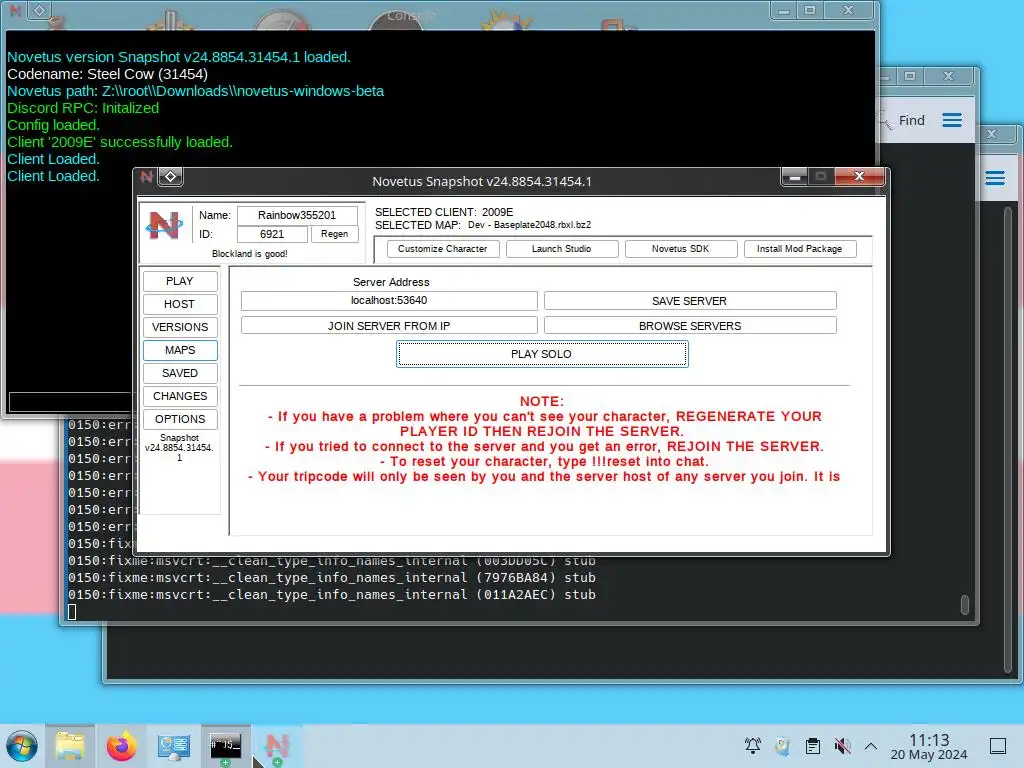Click SAVE SERVER button
This screenshot has width=1024, height=768.
pos(690,301)
